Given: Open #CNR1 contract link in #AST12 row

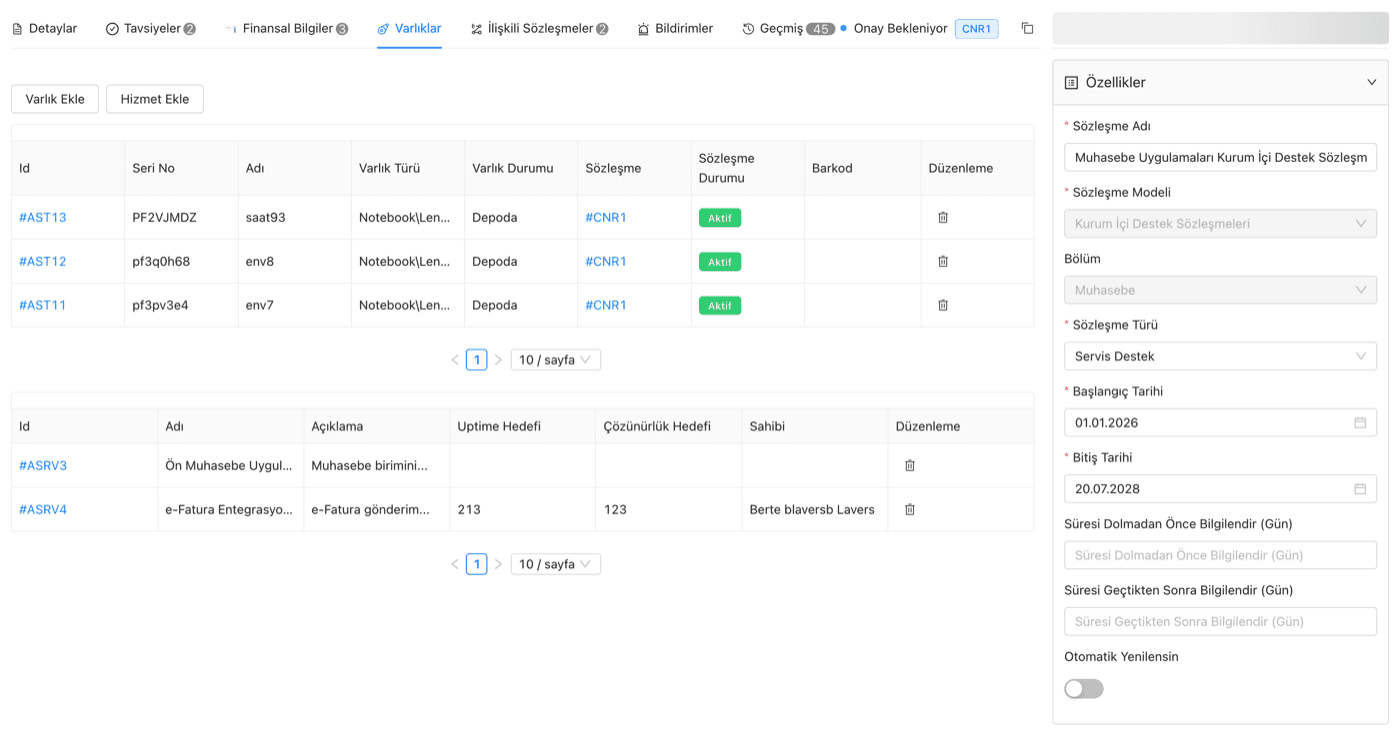Looking at the screenshot, I should (x=606, y=261).
